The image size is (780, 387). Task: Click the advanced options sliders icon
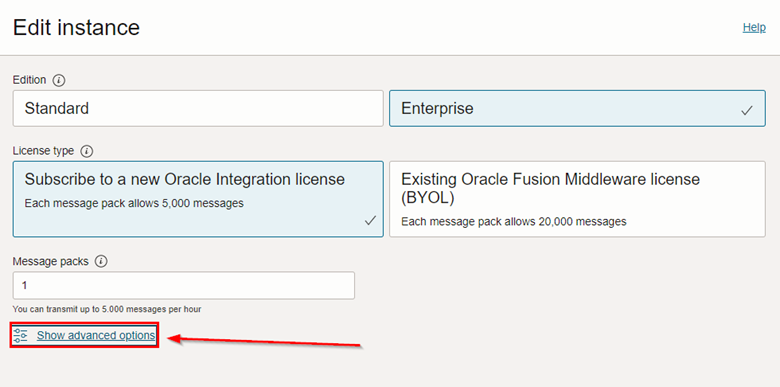click(x=20, y=335)
